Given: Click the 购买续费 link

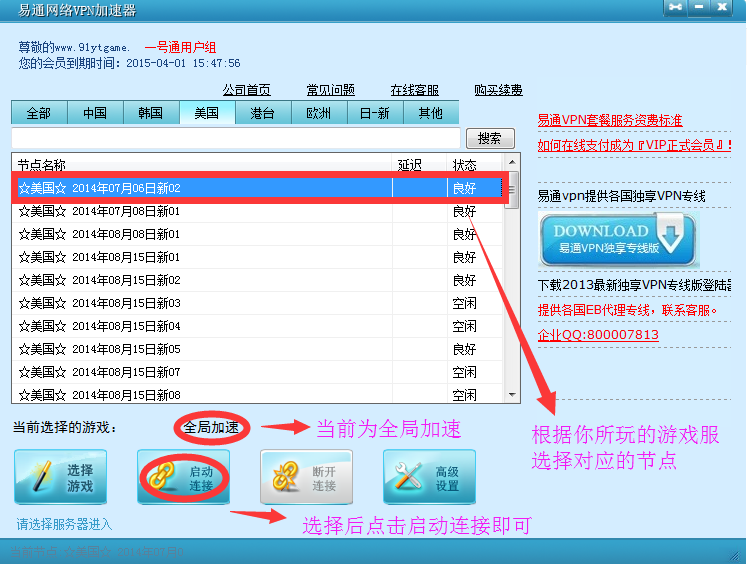Looking at the screenshot, I should 498,90.
